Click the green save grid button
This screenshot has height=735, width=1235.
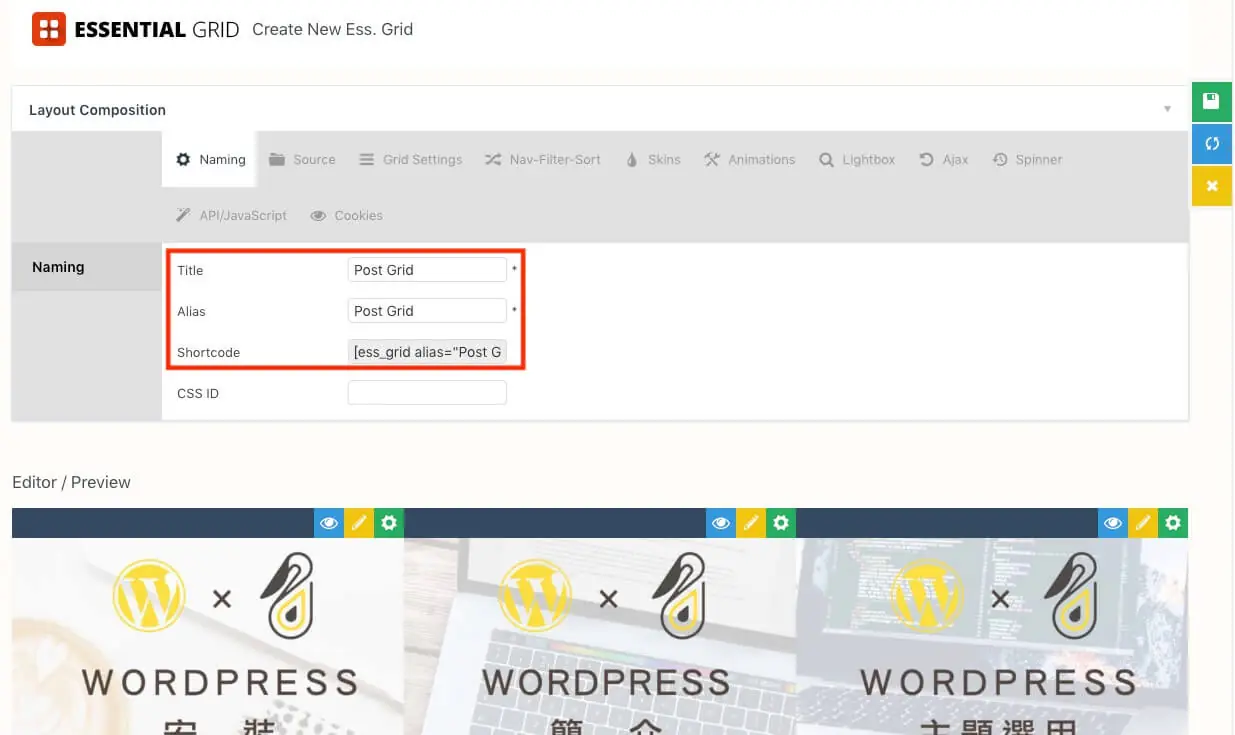click(x=1211, y=101)
